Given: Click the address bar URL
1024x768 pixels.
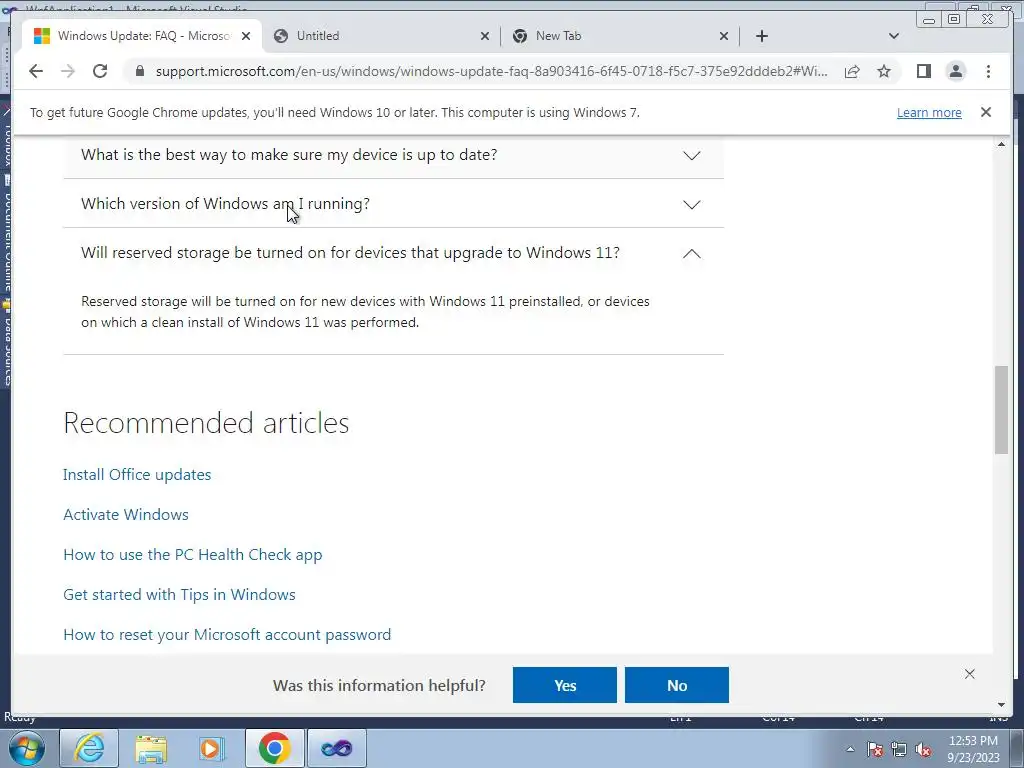Looking at the screenshot, I should [491, 71].
